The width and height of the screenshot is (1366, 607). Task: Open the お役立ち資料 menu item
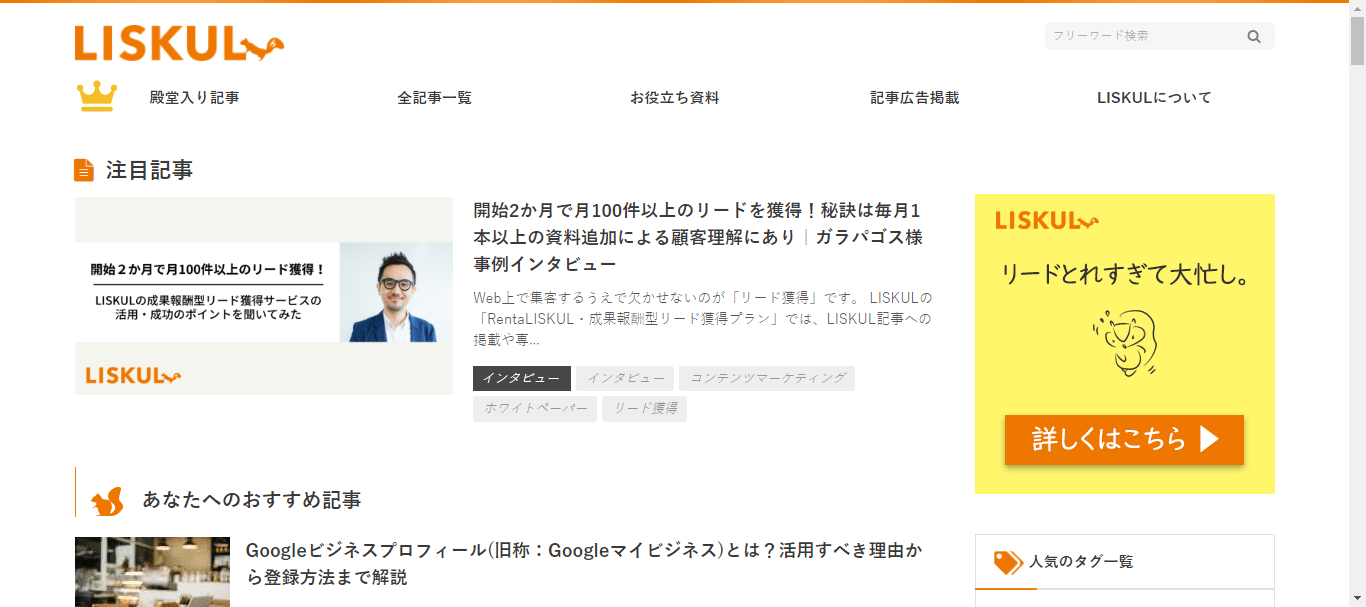[674, 98]
